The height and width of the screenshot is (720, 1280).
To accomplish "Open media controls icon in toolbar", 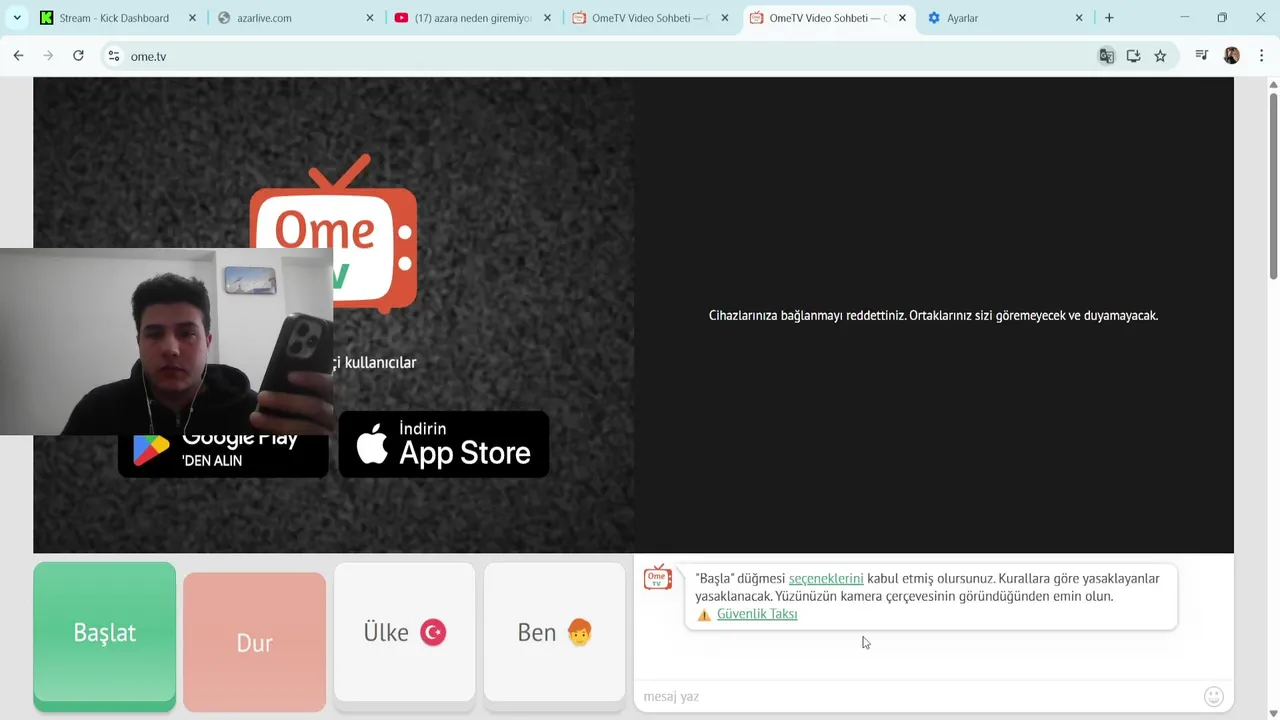I will (x=1202, y=56).
